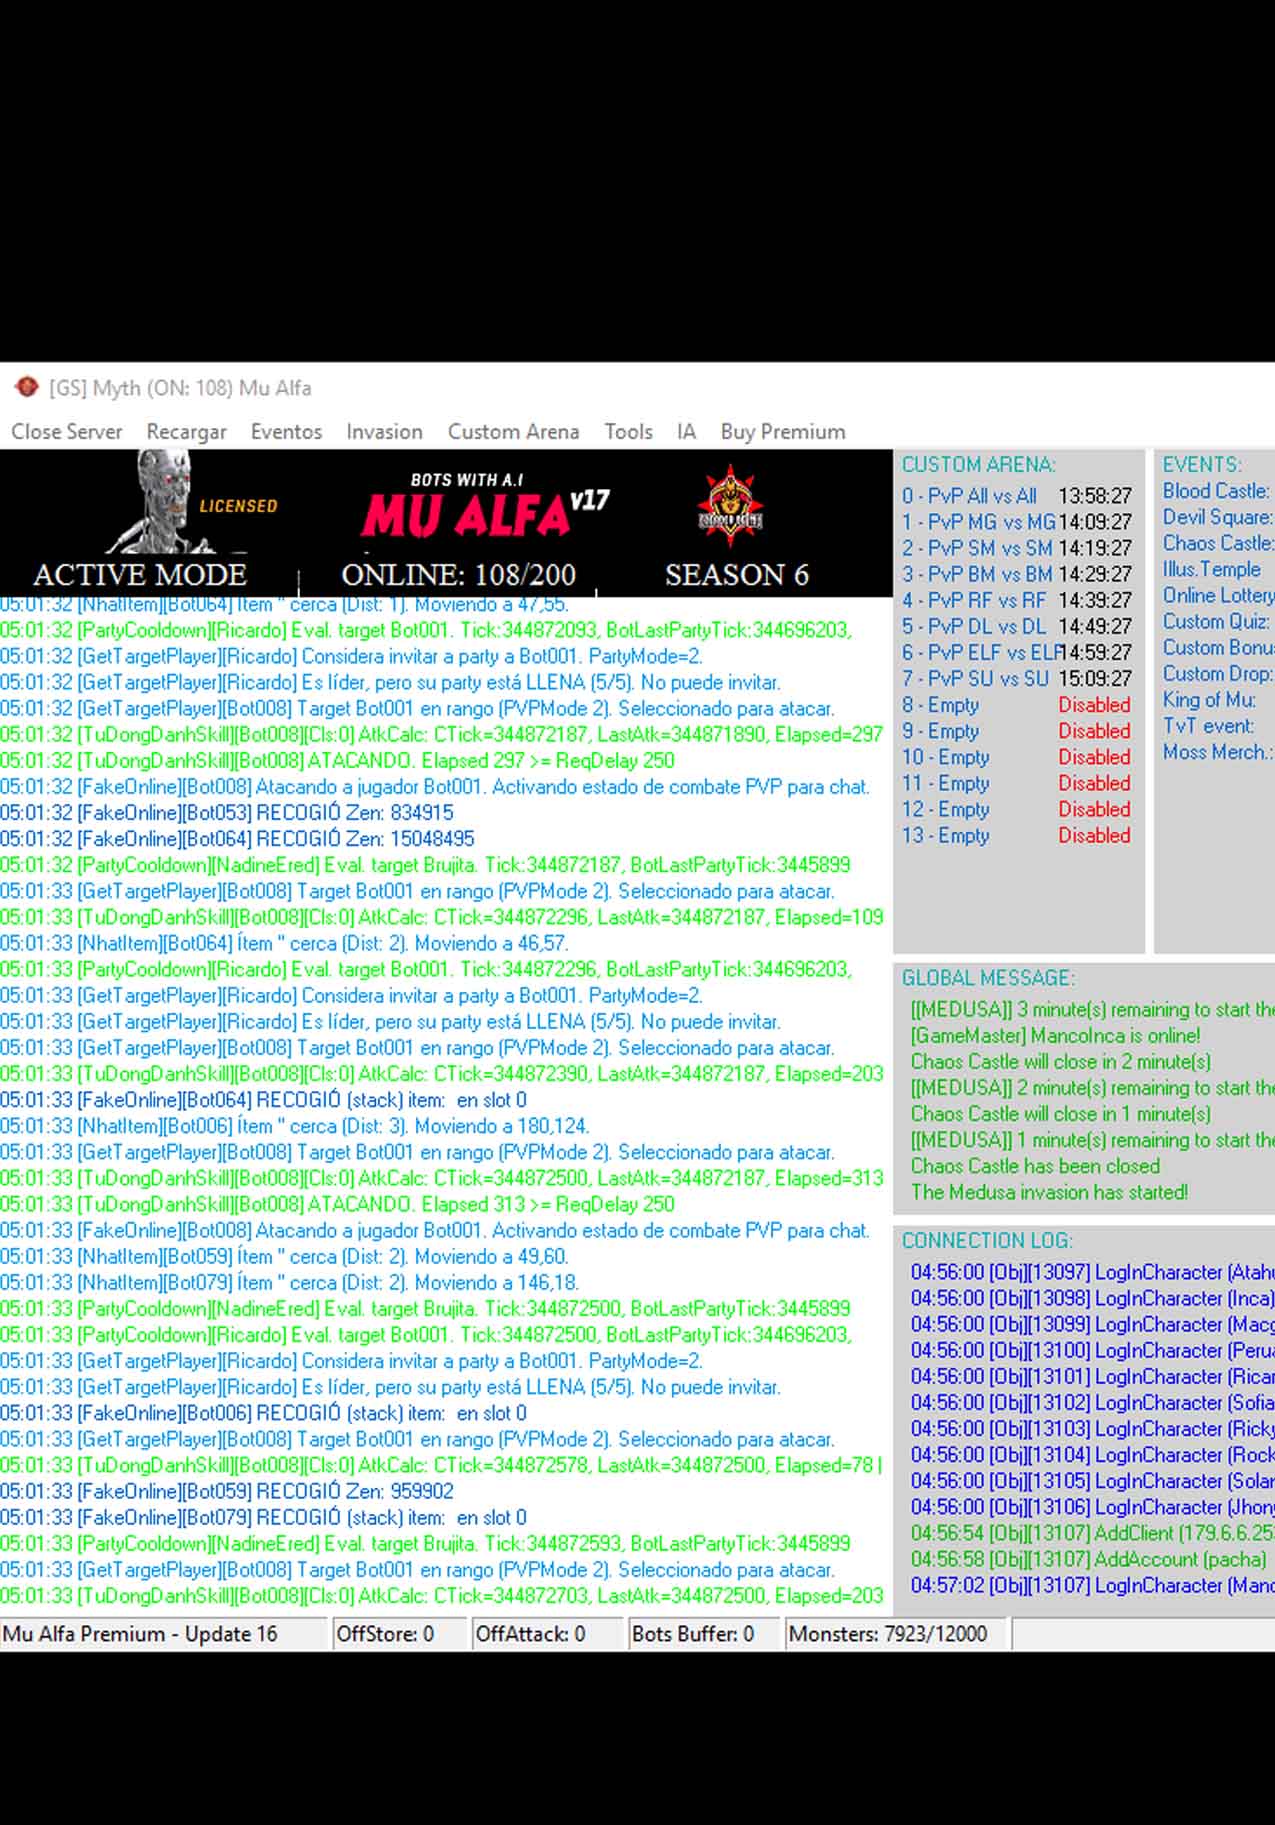Open the IA menu

[x=686, y=432]
